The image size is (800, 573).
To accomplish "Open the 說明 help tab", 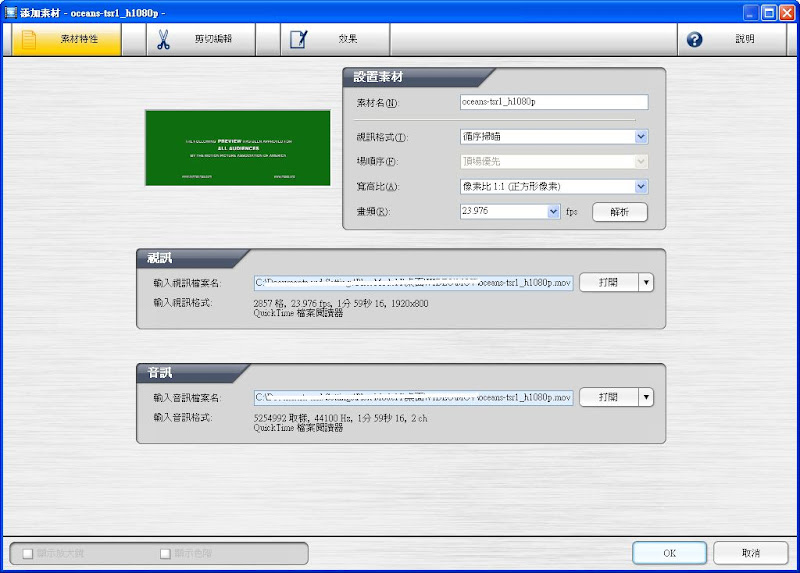I will (732, 39).
